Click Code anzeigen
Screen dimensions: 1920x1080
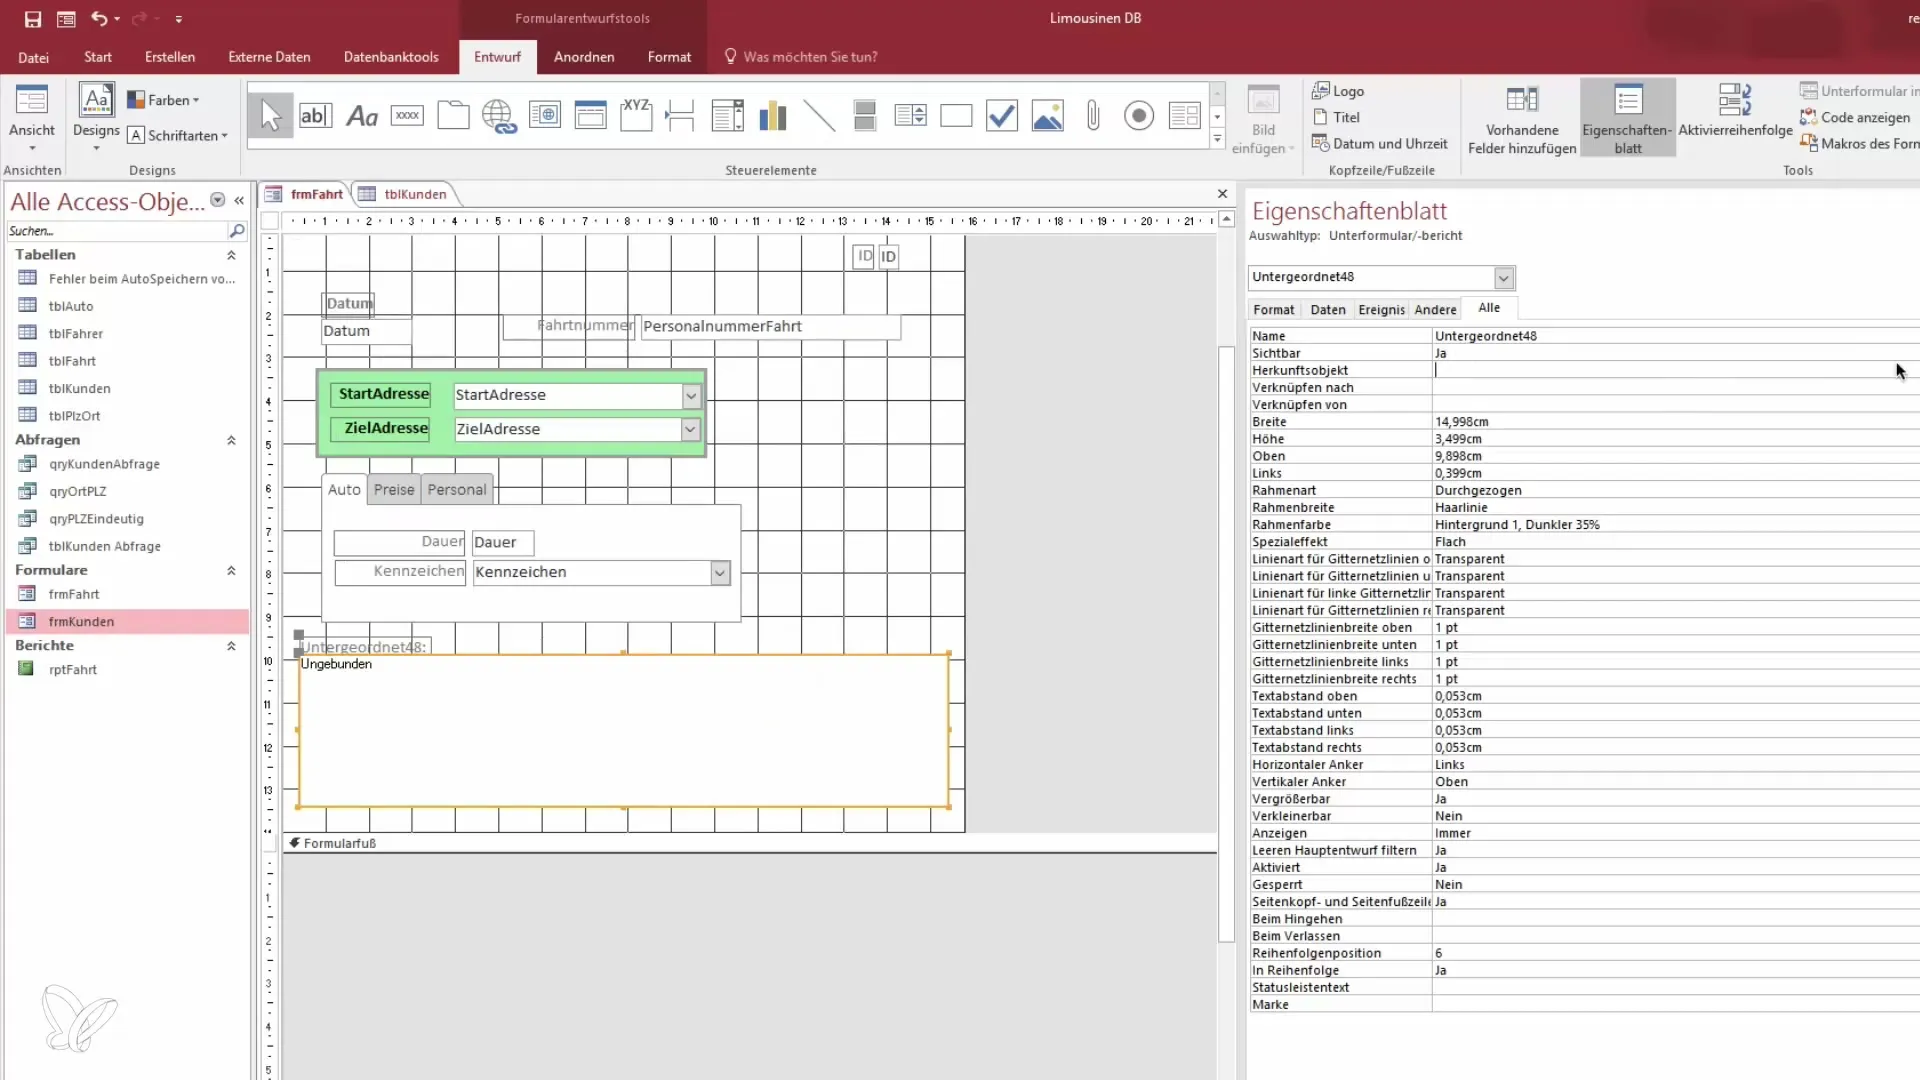click(x=1855, y=117)
